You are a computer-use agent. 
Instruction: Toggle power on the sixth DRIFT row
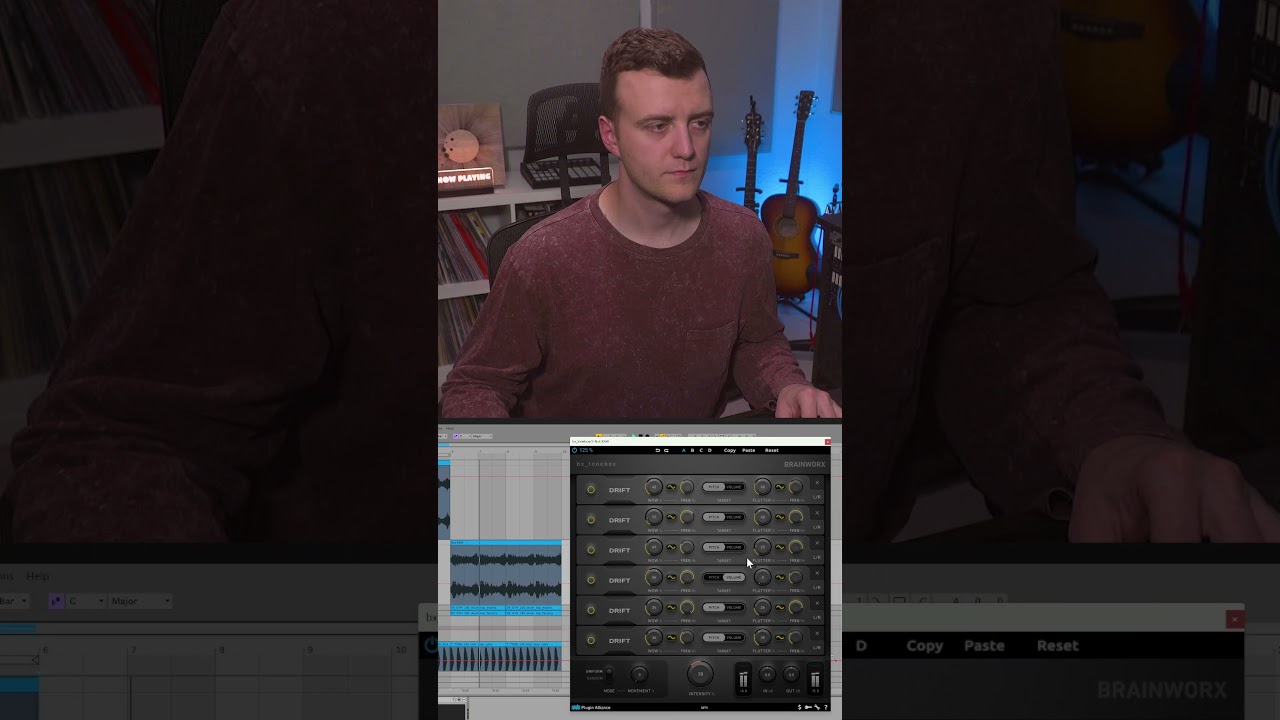click(591, 640)
